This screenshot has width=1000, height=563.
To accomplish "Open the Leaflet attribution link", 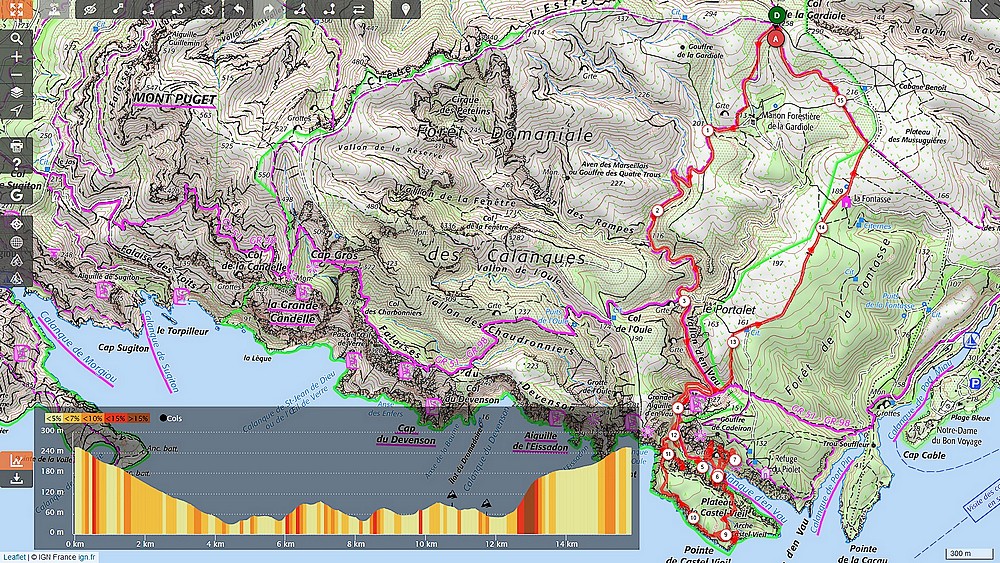I will click(x=13, y=557).
